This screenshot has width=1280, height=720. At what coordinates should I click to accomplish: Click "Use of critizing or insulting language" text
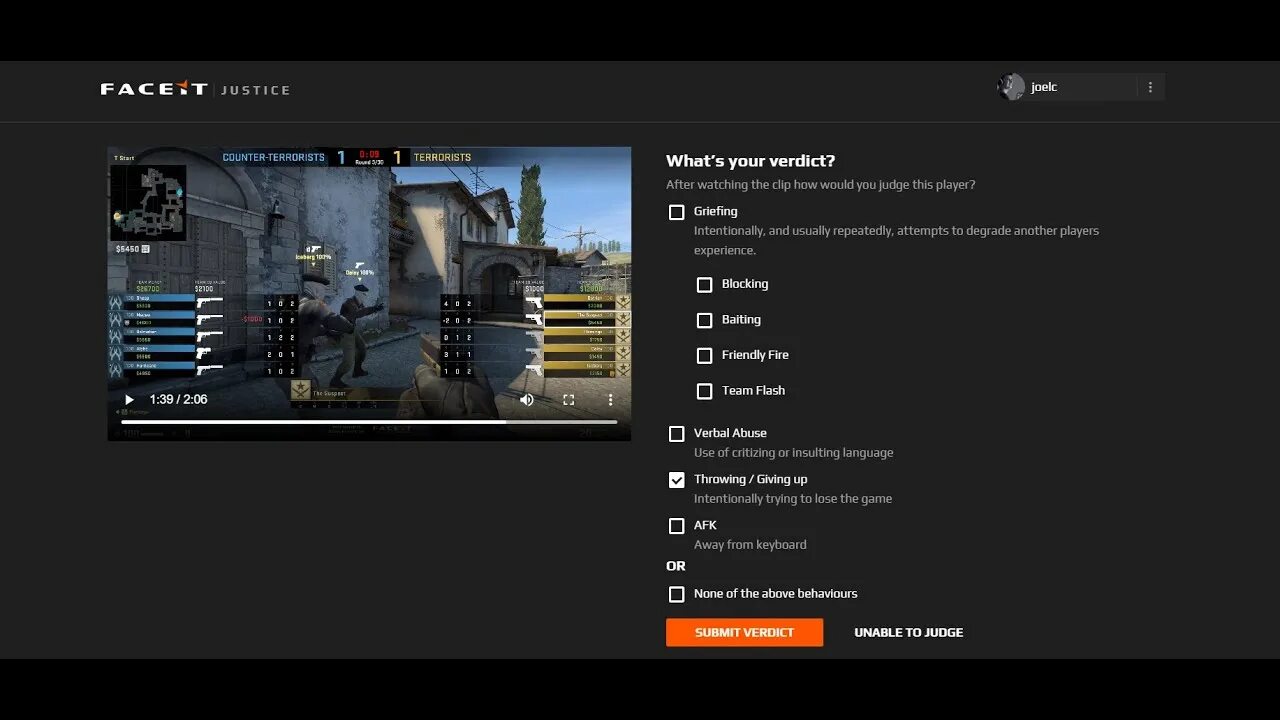[x=794, y=453]
